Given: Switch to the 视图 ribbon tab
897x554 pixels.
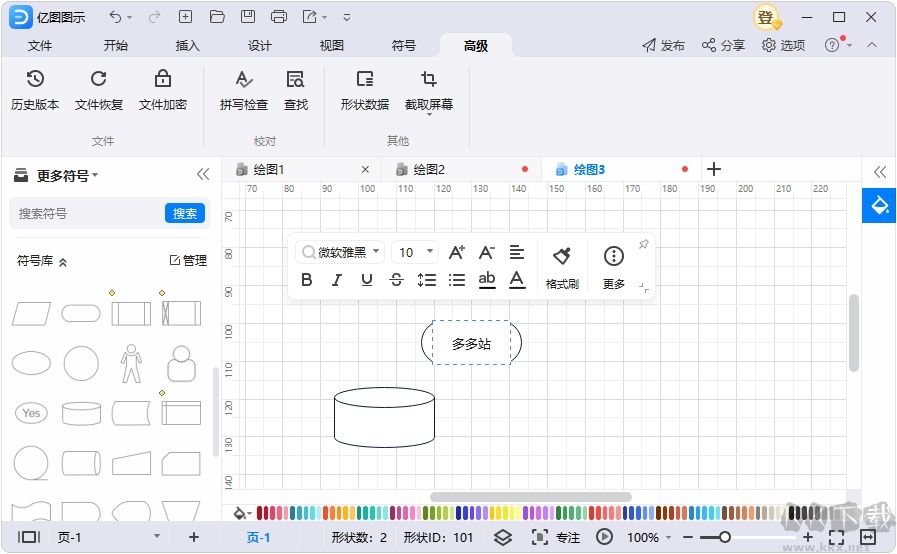Looking at the screenshot, I should [331, 45].
